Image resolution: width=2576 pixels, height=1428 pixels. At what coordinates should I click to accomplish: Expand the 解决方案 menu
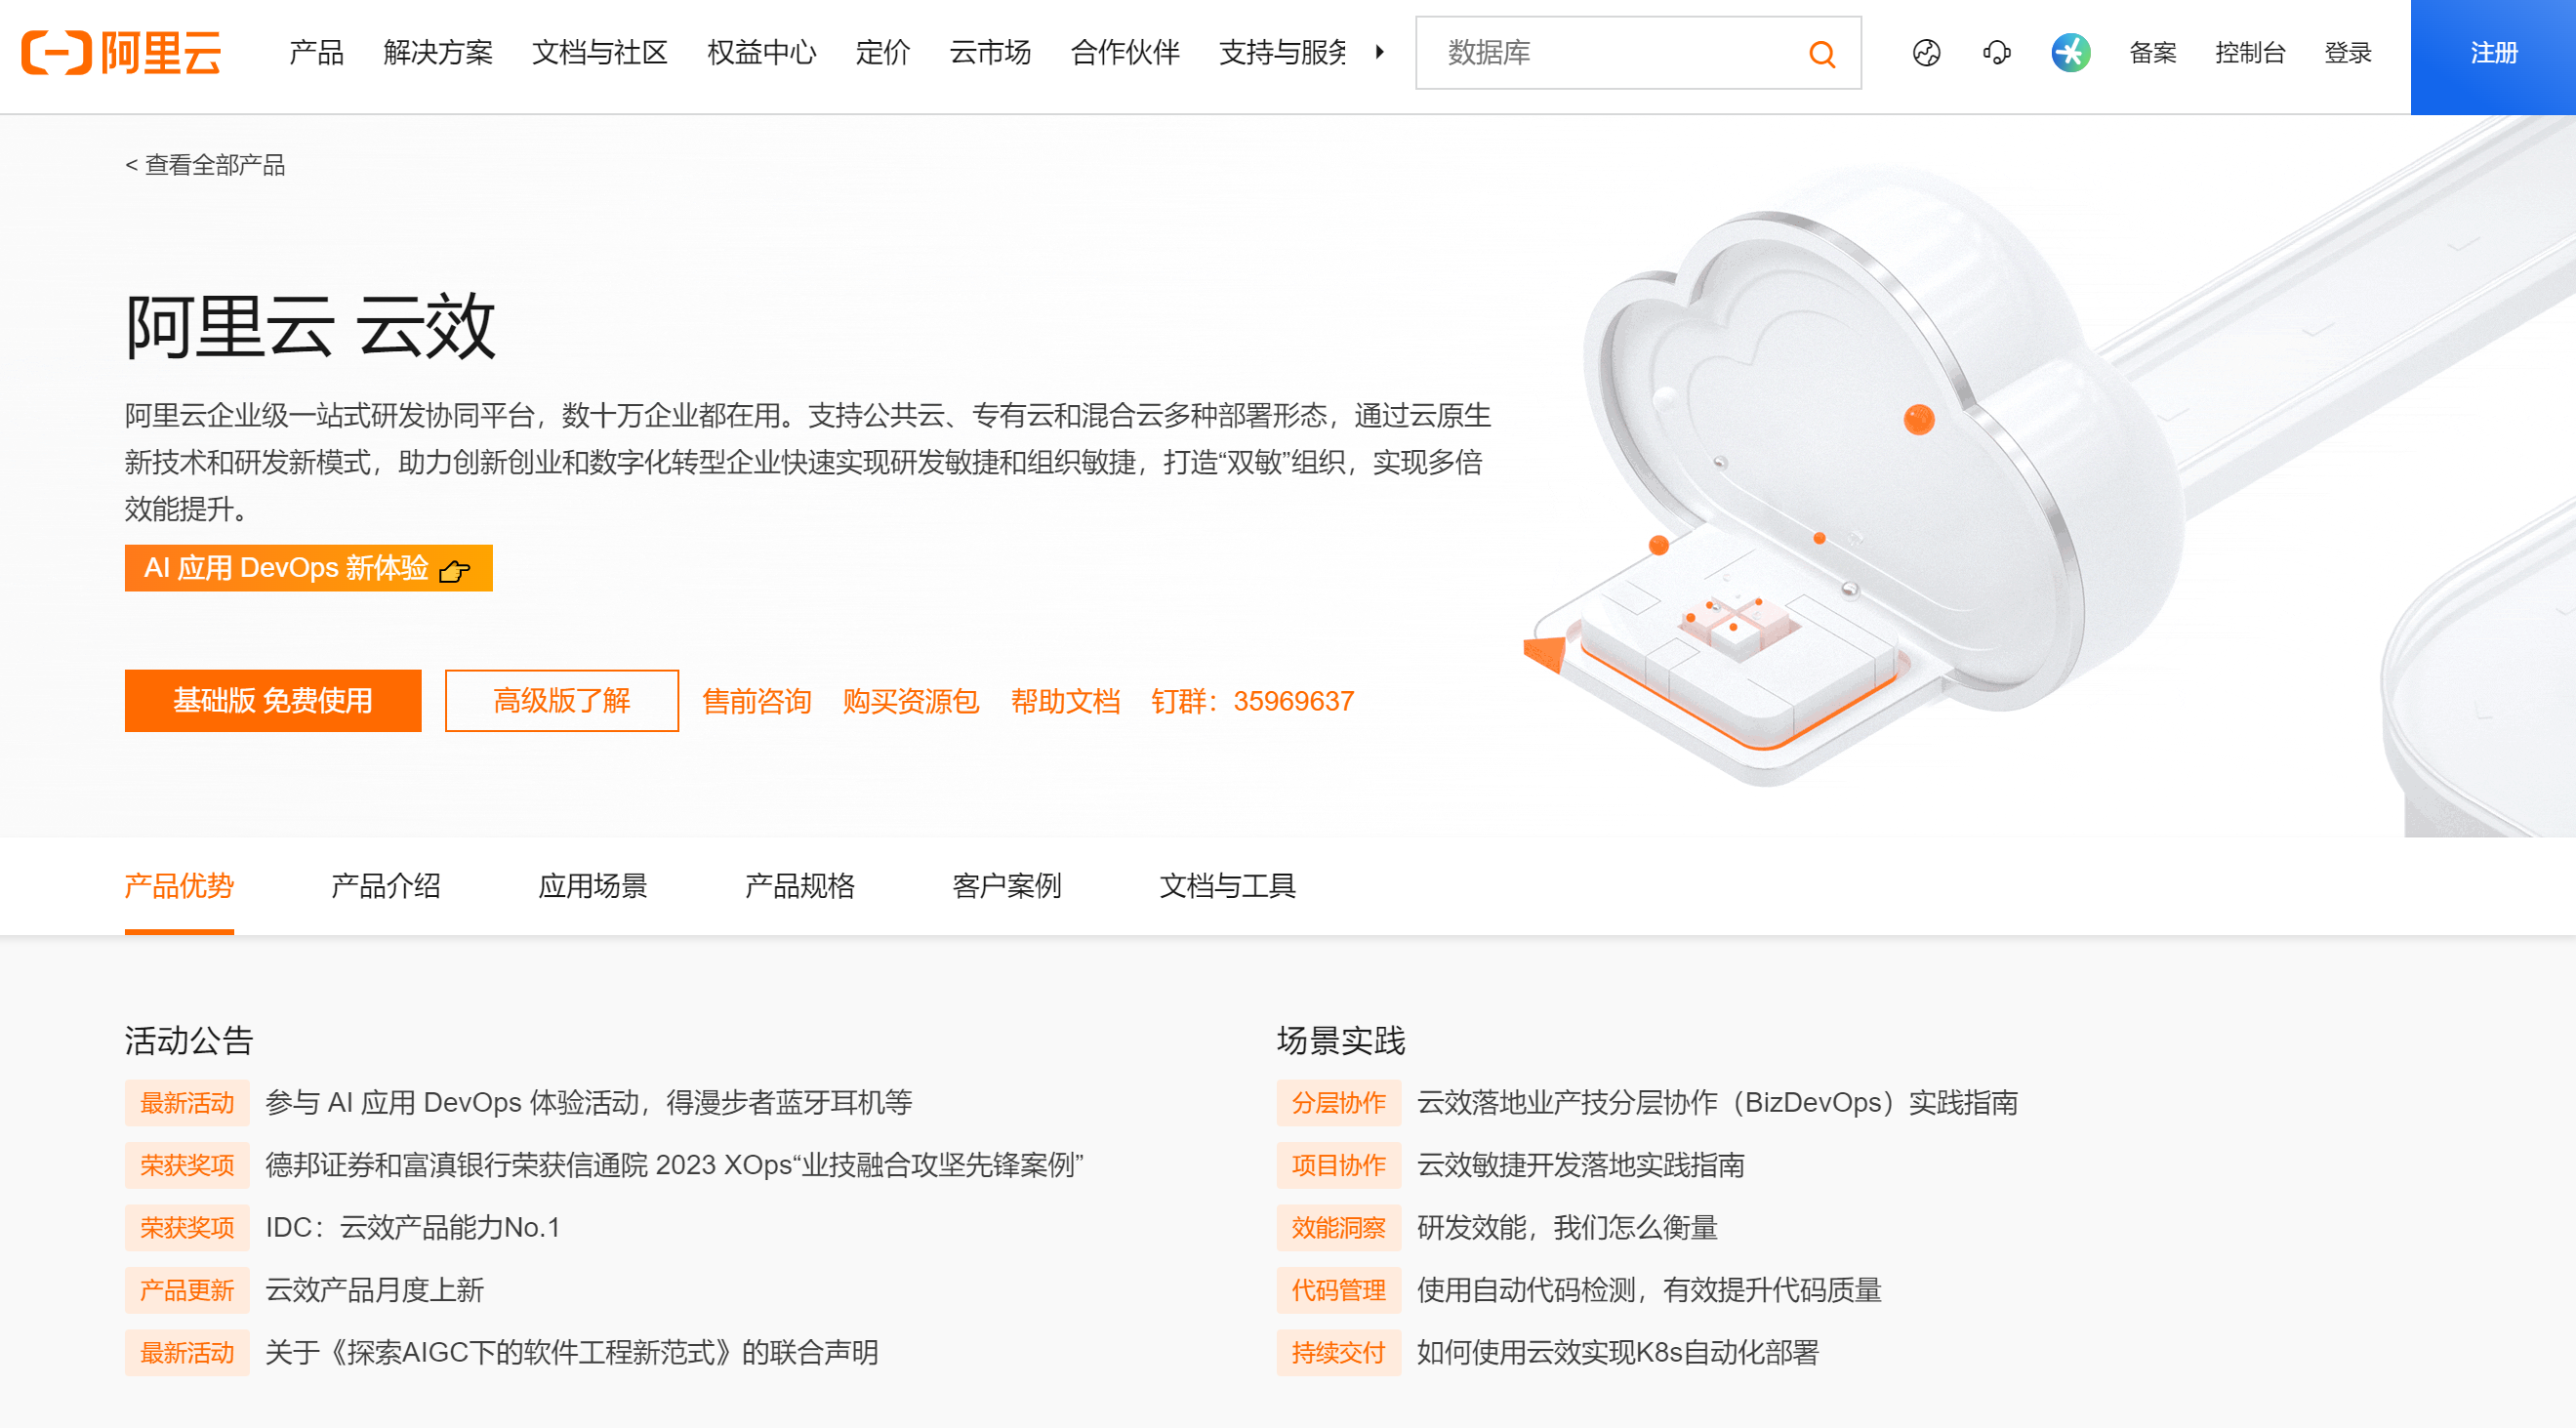(x=438, y=52)
